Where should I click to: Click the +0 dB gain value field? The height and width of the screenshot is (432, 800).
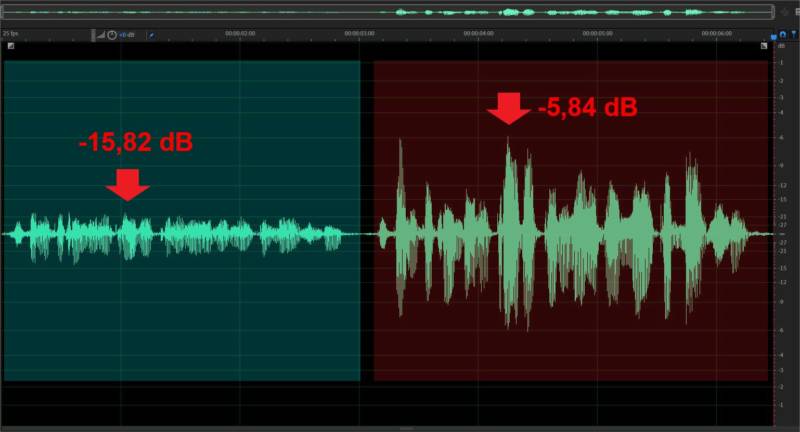[127, 34]
